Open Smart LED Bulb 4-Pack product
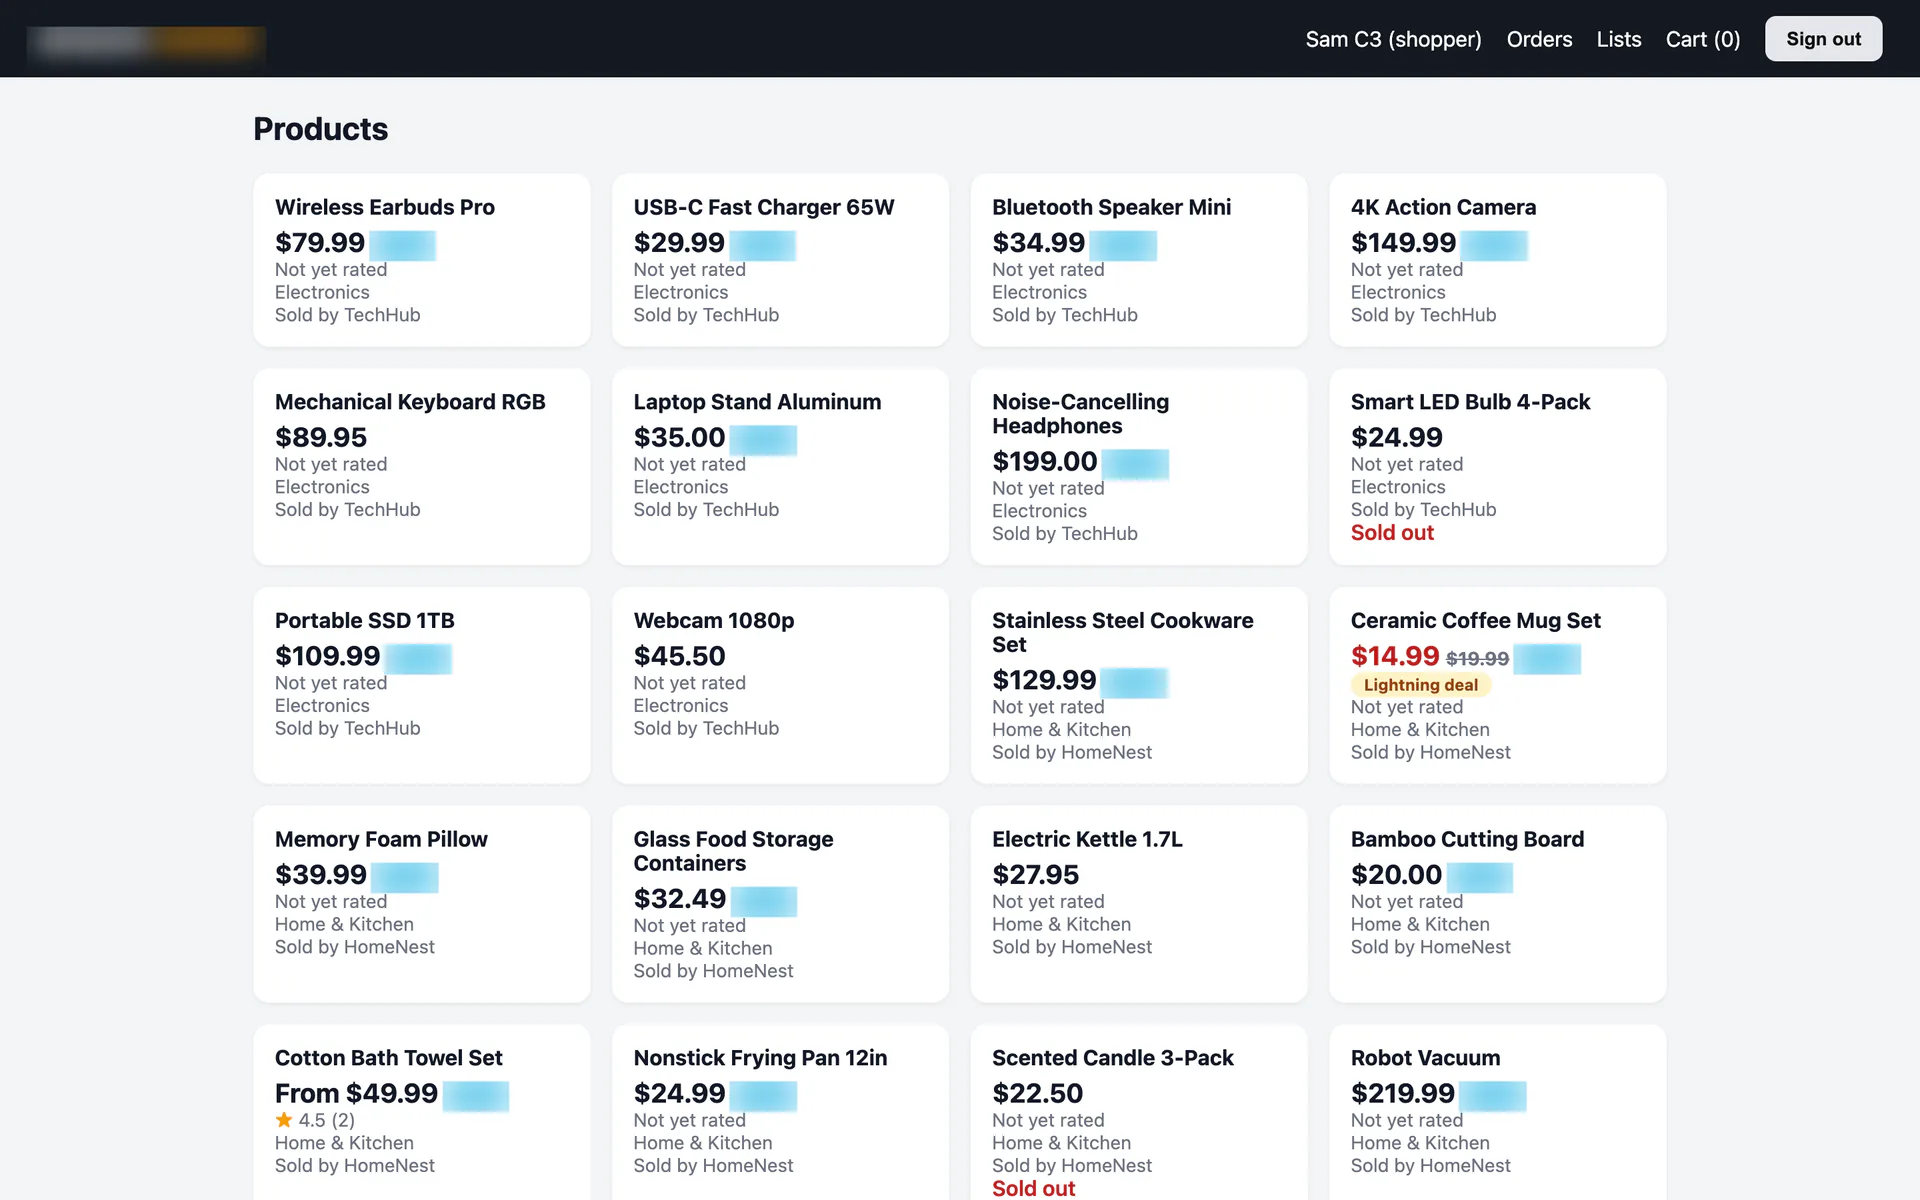1920x1200 pixels. [x=1470, y=402]
